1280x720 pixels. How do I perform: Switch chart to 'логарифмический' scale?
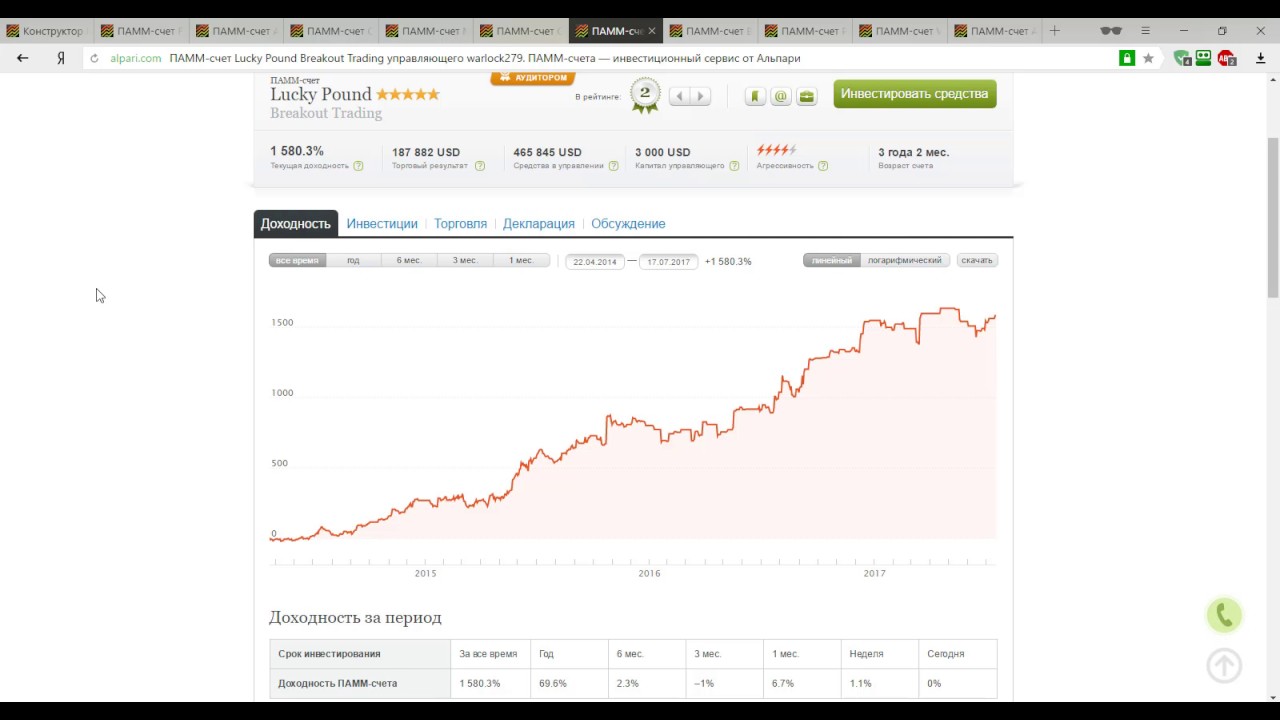(905, 260)
